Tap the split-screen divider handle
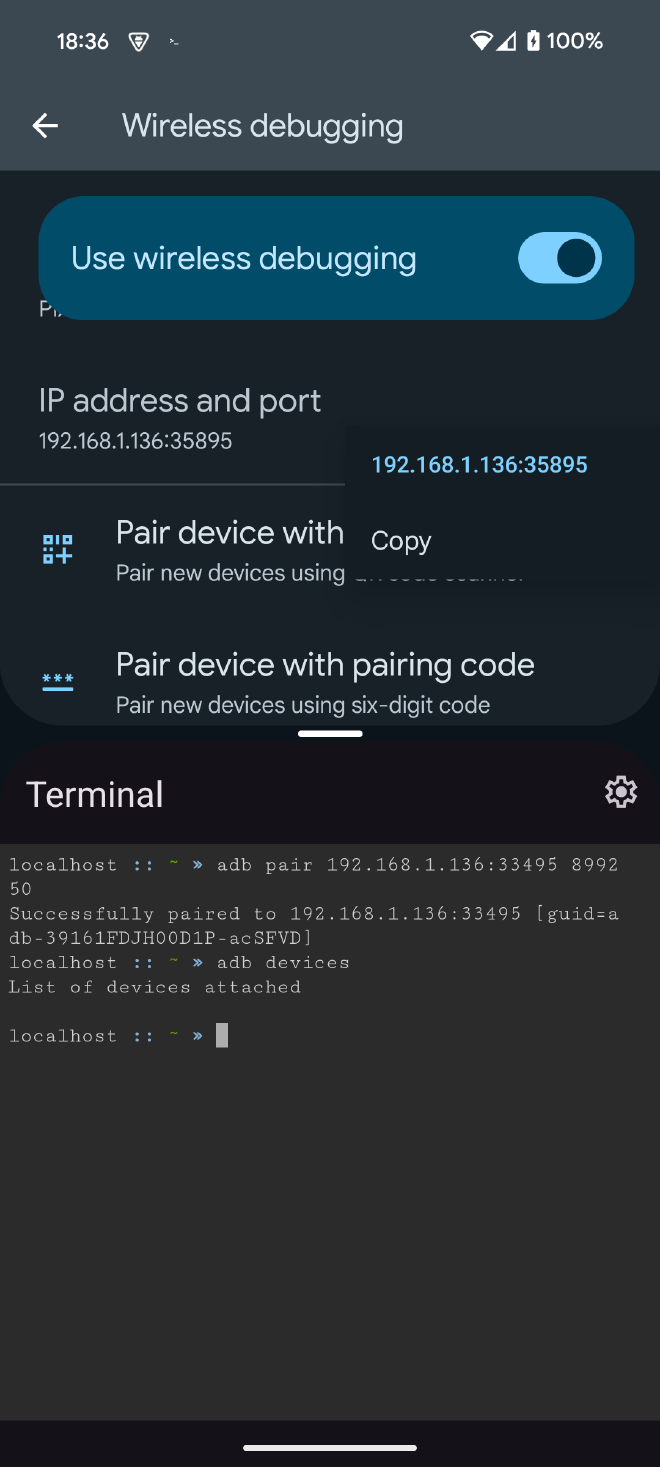Screen dimensions: 660x1467 coord(330,734)
